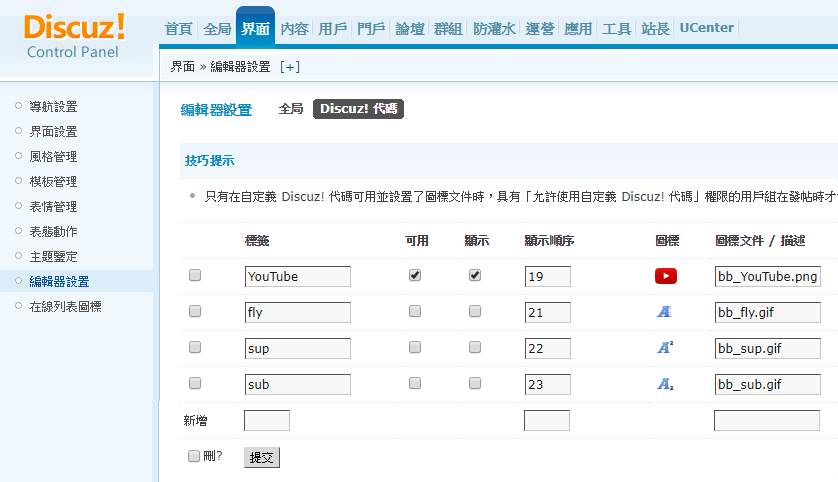Enable 顯示 for the sub tag
Viewport: 838px width, 482px height.
[475, 383]
